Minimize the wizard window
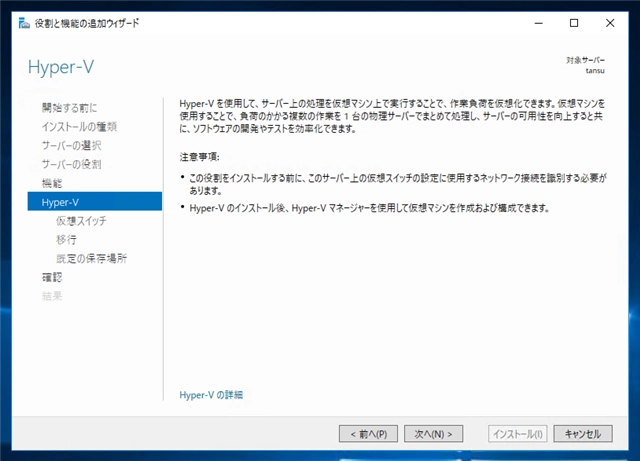 point(539,23)
